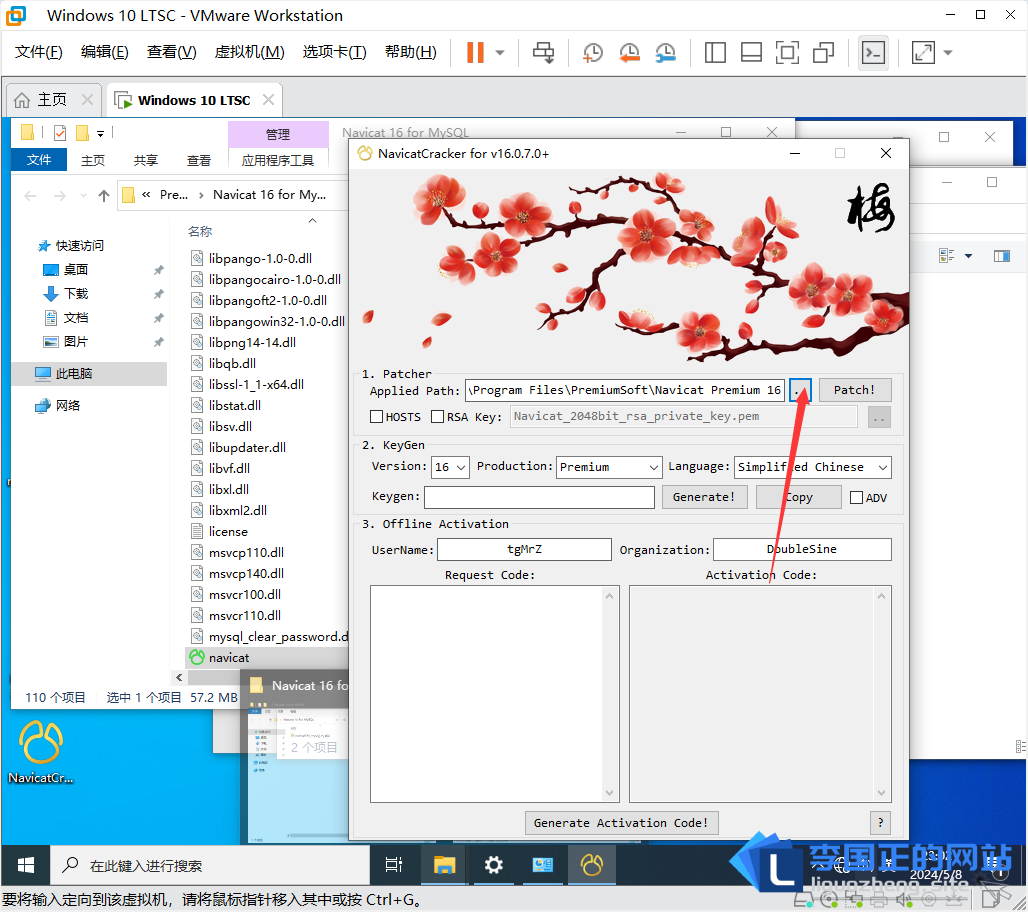Click the Keygen text field
The height and width of the screenshot is (912, 1028).
pyautogui.click(x=539, y=497)
